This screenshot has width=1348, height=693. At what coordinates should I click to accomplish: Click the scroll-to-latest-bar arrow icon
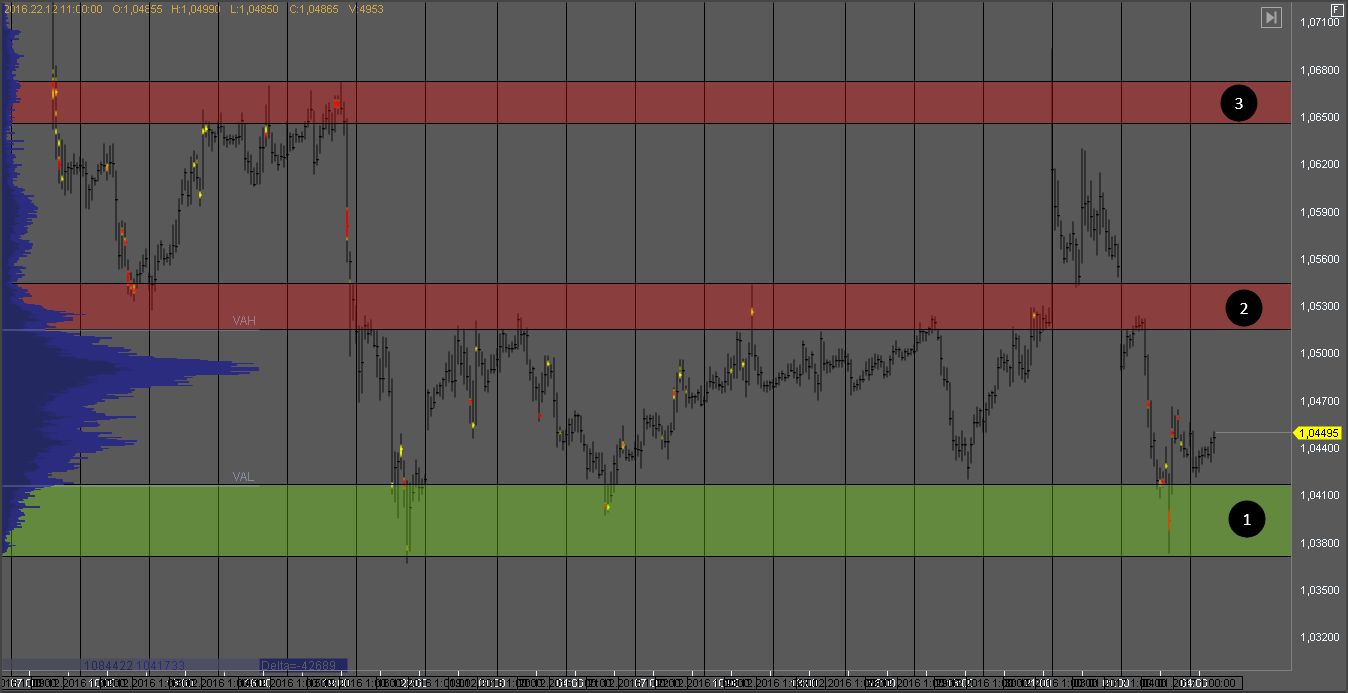(x=1271, y=17)
